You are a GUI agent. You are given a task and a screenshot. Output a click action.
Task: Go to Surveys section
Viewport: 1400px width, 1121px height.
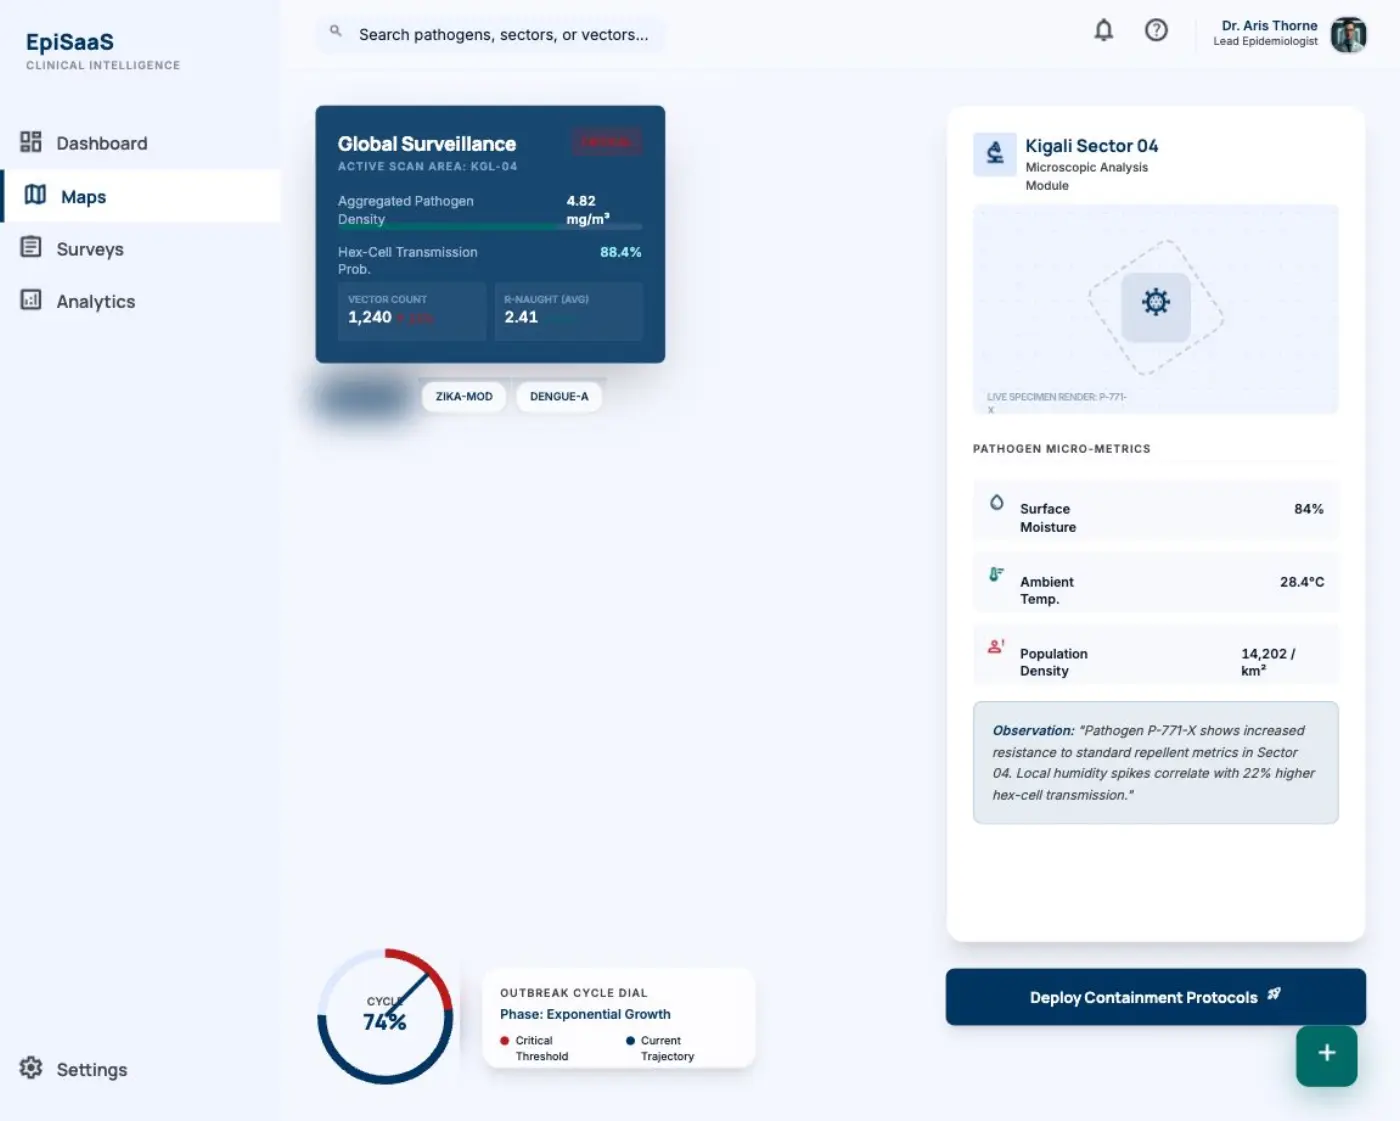click(x=140, y=249)
